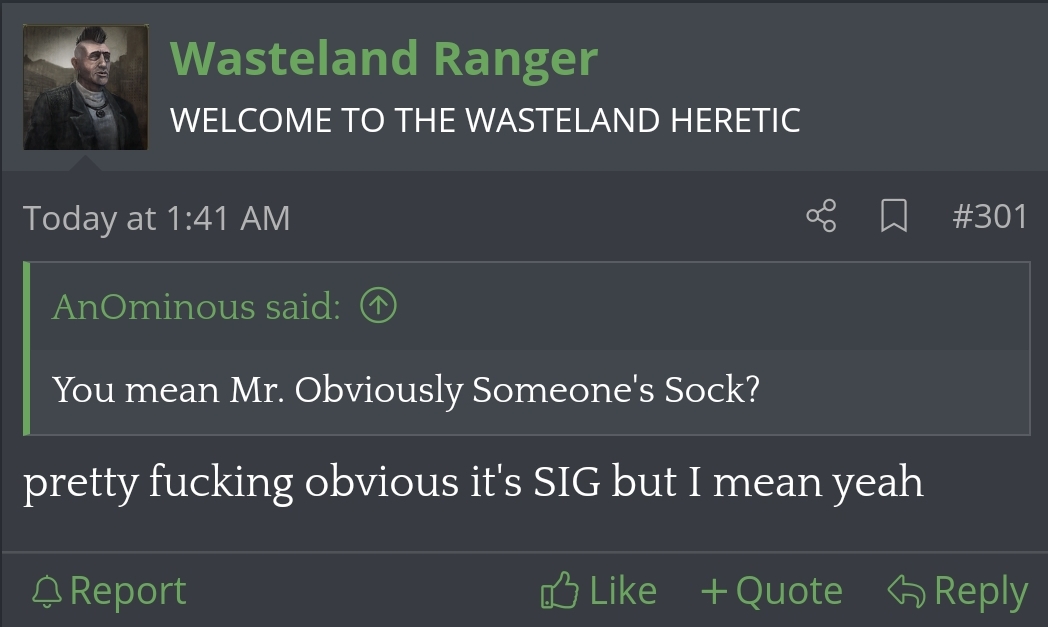Bookmark post #301 with the bookmark icon
The height and width of the screenshot is (627, 1048).
[x=893, y=216]
